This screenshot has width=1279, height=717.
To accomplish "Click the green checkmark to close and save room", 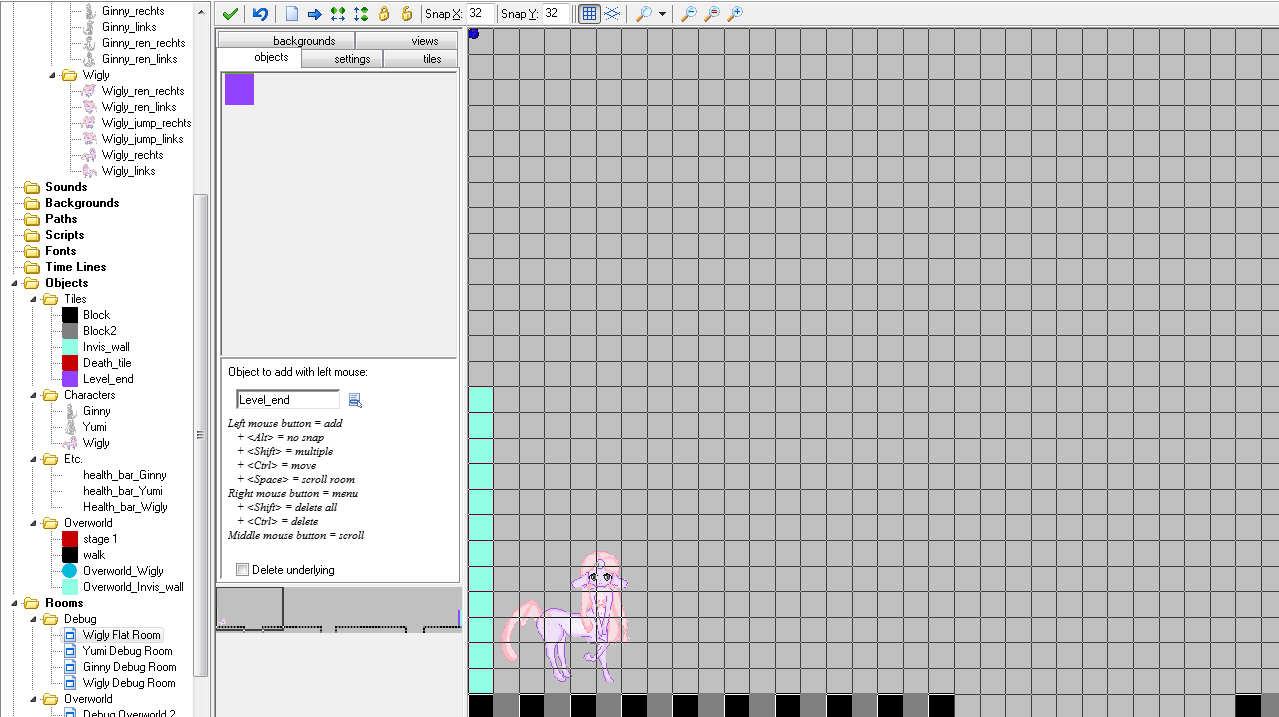I will pos(230,14).
